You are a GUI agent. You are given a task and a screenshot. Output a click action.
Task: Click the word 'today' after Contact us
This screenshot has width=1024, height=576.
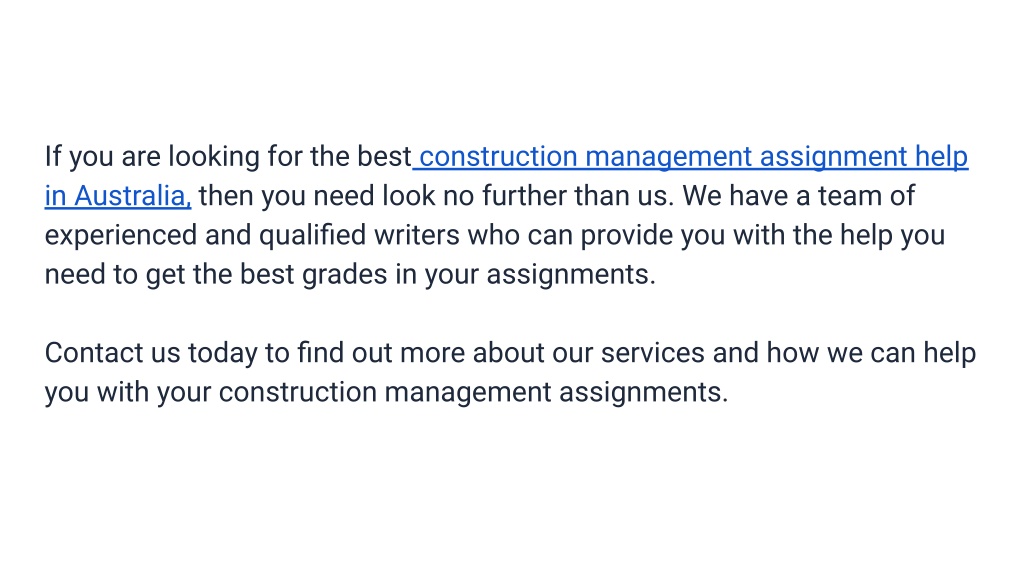223,353
